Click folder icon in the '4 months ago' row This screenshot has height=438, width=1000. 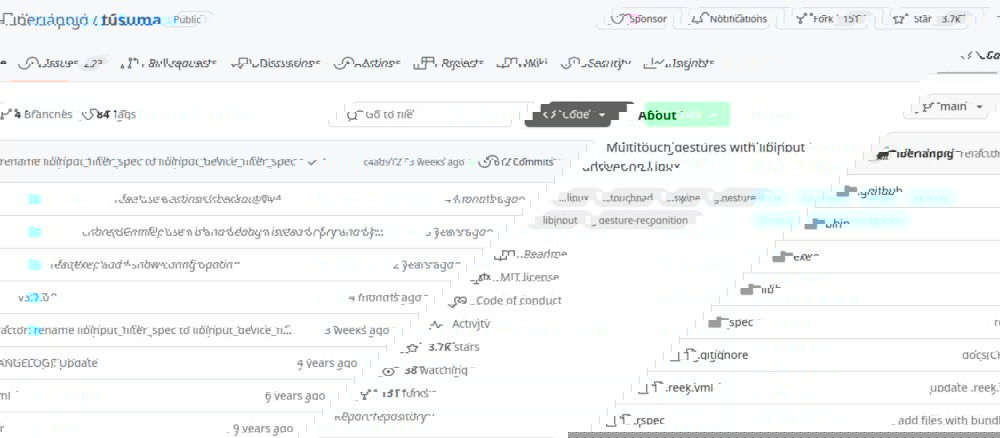pyautogui.click(x=34, y=199)
